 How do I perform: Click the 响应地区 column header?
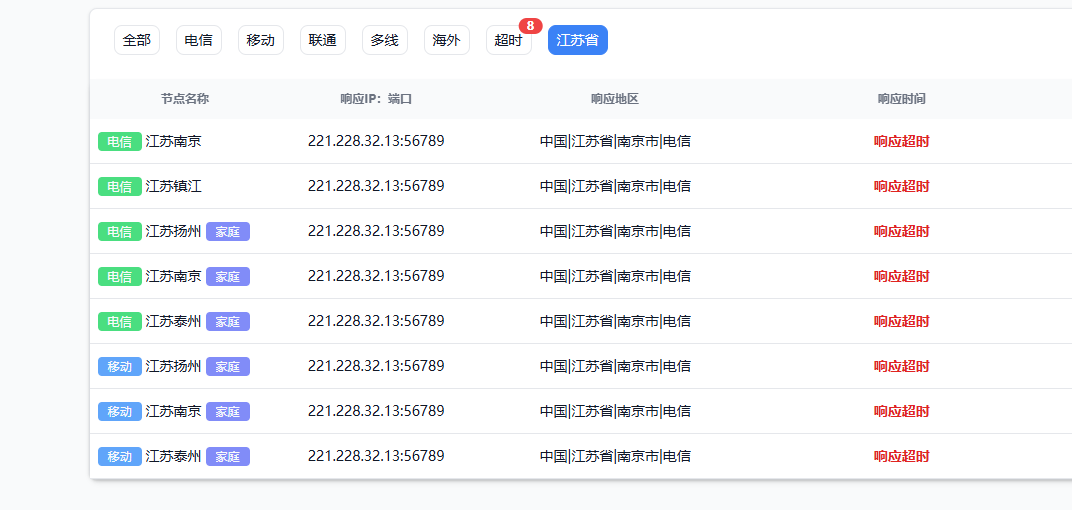pyautogui.click(x=614, y=99)
